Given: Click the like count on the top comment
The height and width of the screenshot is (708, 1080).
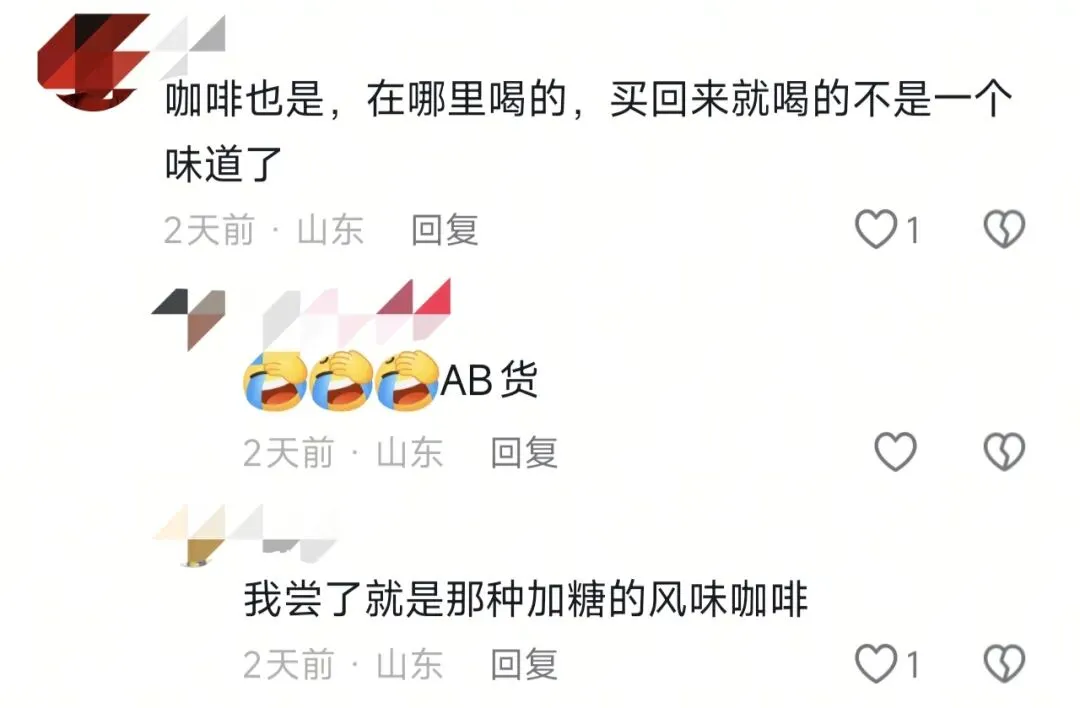Looking at the screenshot, I should coord(913,229).
